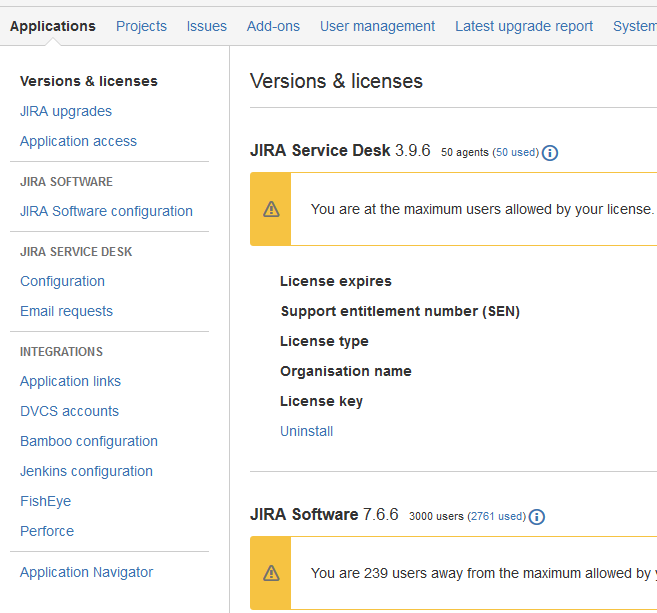This screenshot has width=657, height=613.
Task: Open Service Desk Configuration link
Action: 62,281
